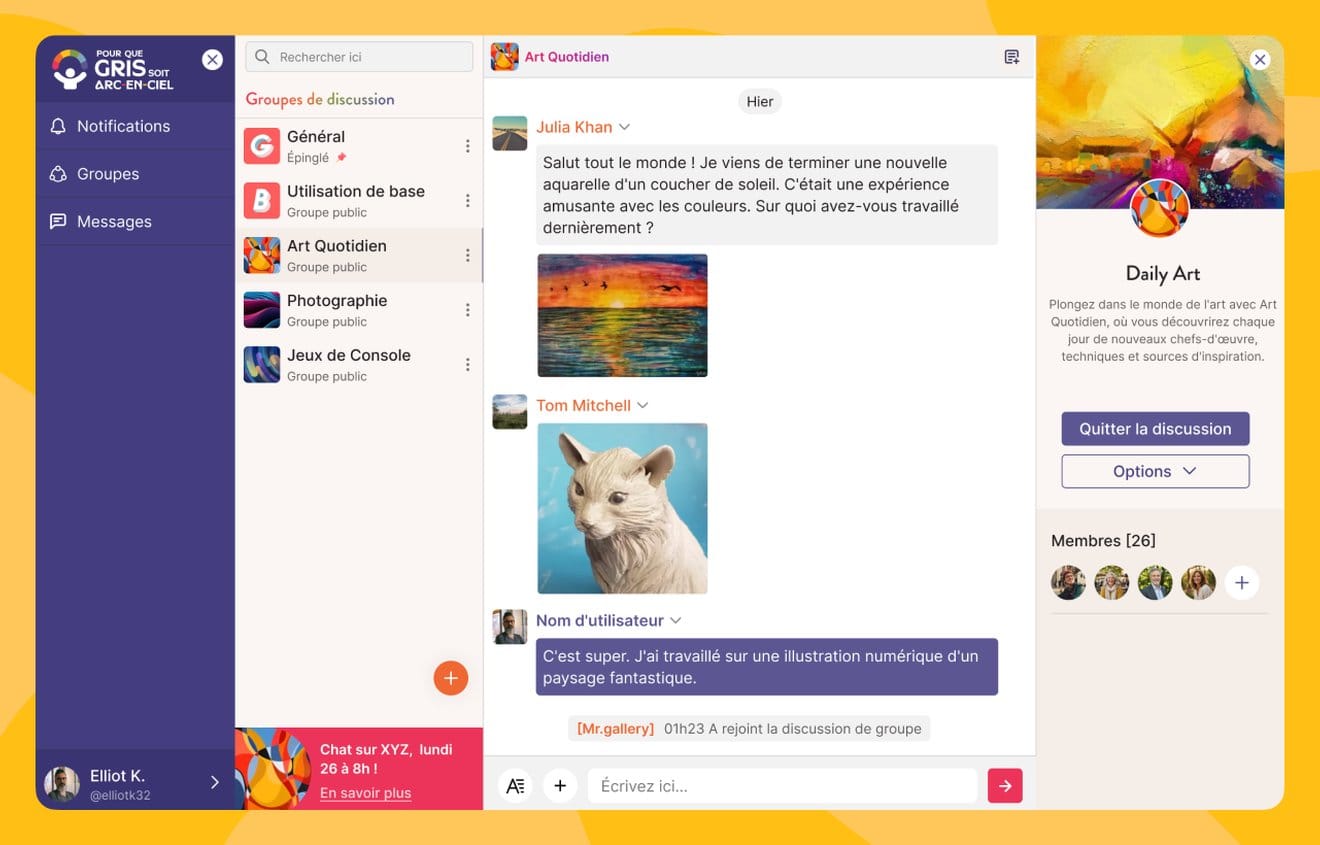Image resolution: width=1320 pixels, height=845 pixels.
Task: Open Notifications bell icon in sidebar
Action: [58, 126]
